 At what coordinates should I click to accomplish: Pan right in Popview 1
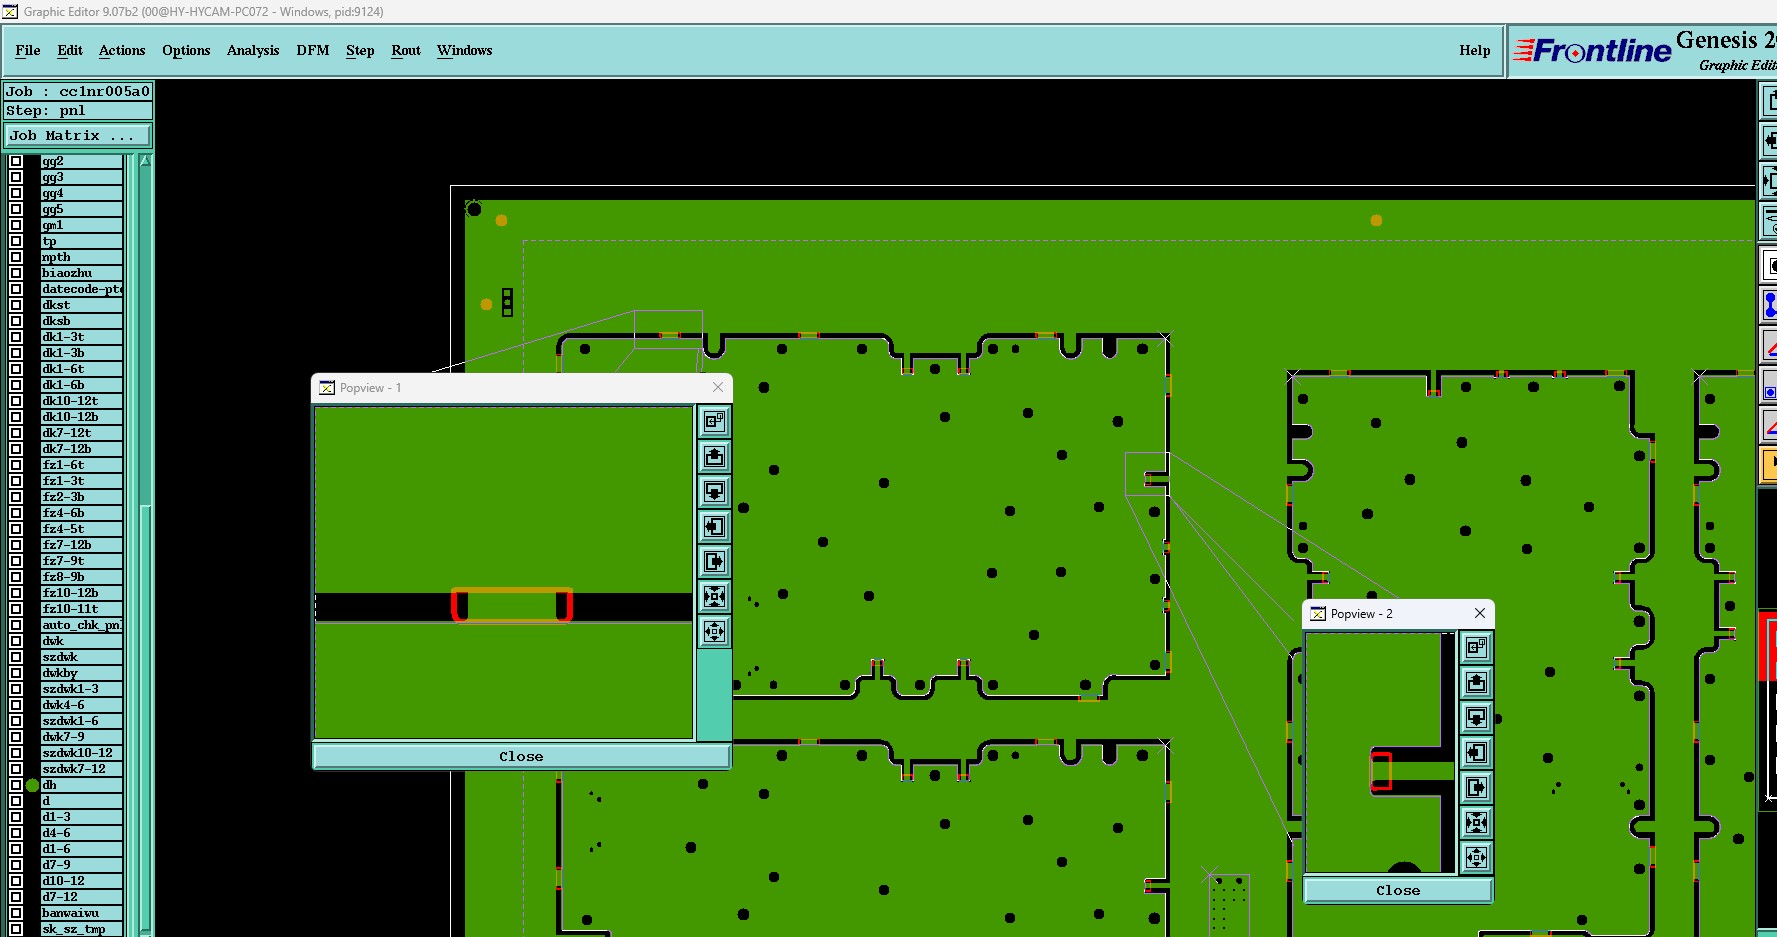pos(714,562)
